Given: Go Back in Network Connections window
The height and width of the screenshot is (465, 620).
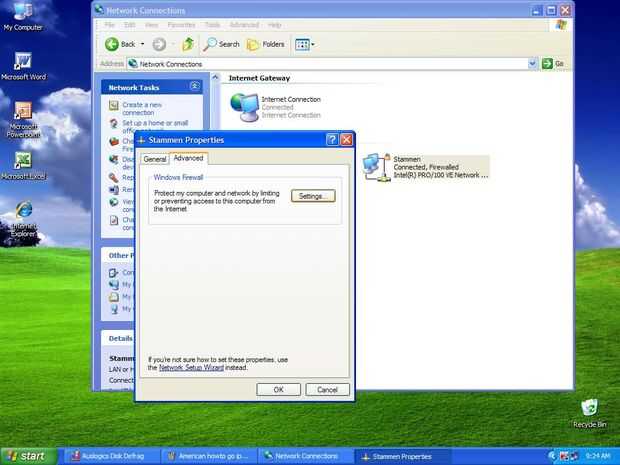Looking at the screenshot, I should tap(120, 44).
